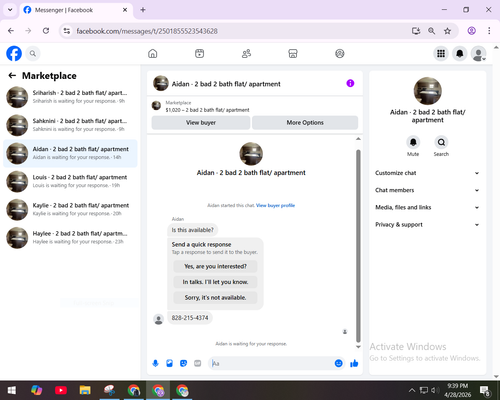The width and height of the screenshot is (500, 400).
Task: Expand the Privacy & support section
Action: pyautogui.click(x=427, y=225)
